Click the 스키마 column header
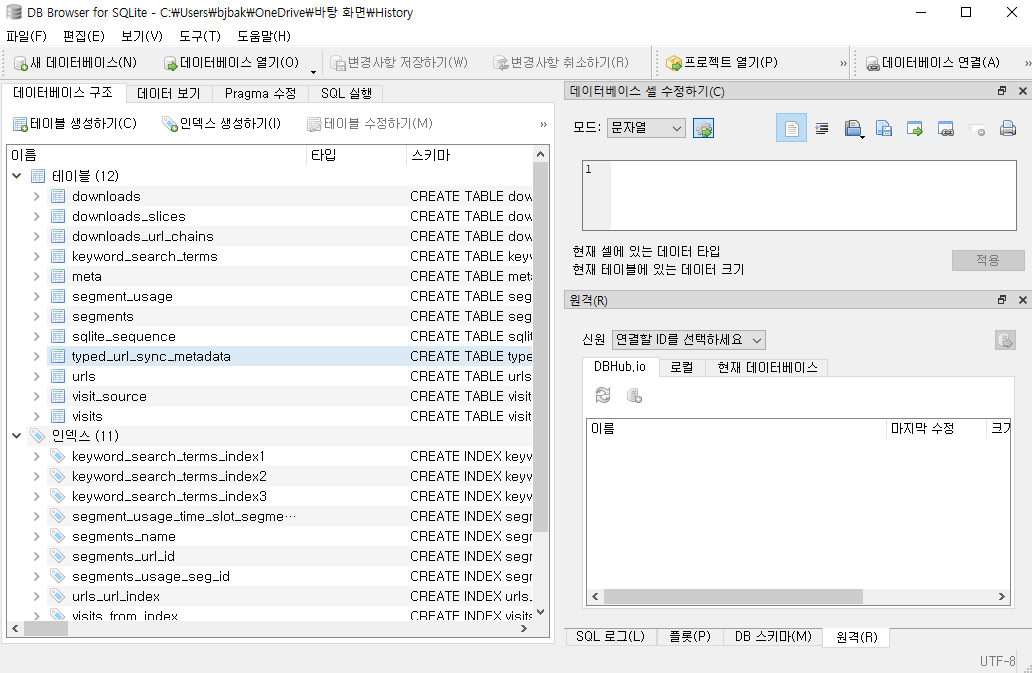The width and height of the screenshot is (1032, 673). point(469,155)
